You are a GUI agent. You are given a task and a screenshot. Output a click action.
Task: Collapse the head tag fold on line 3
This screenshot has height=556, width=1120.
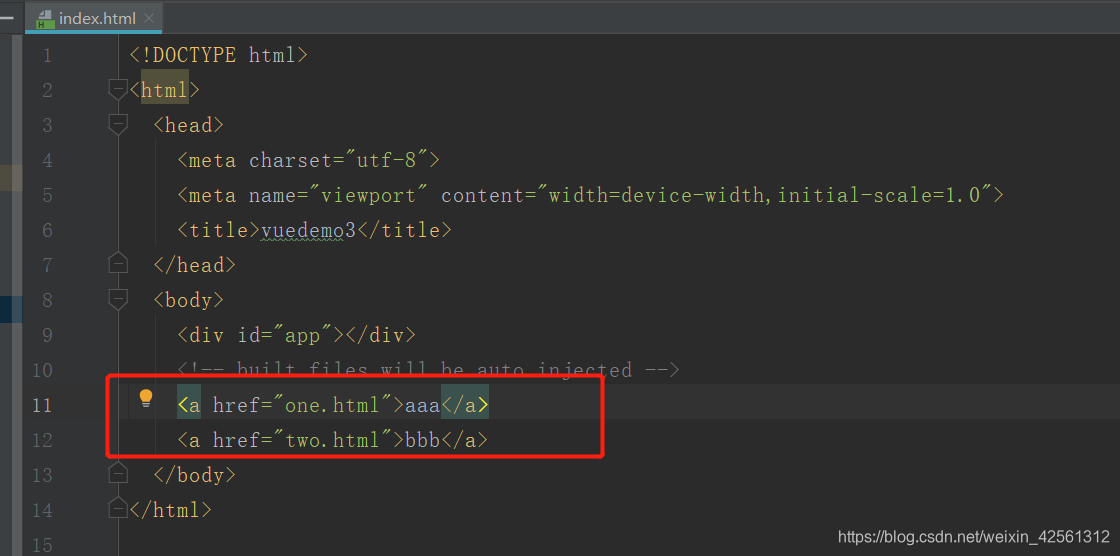click(117, 124)
